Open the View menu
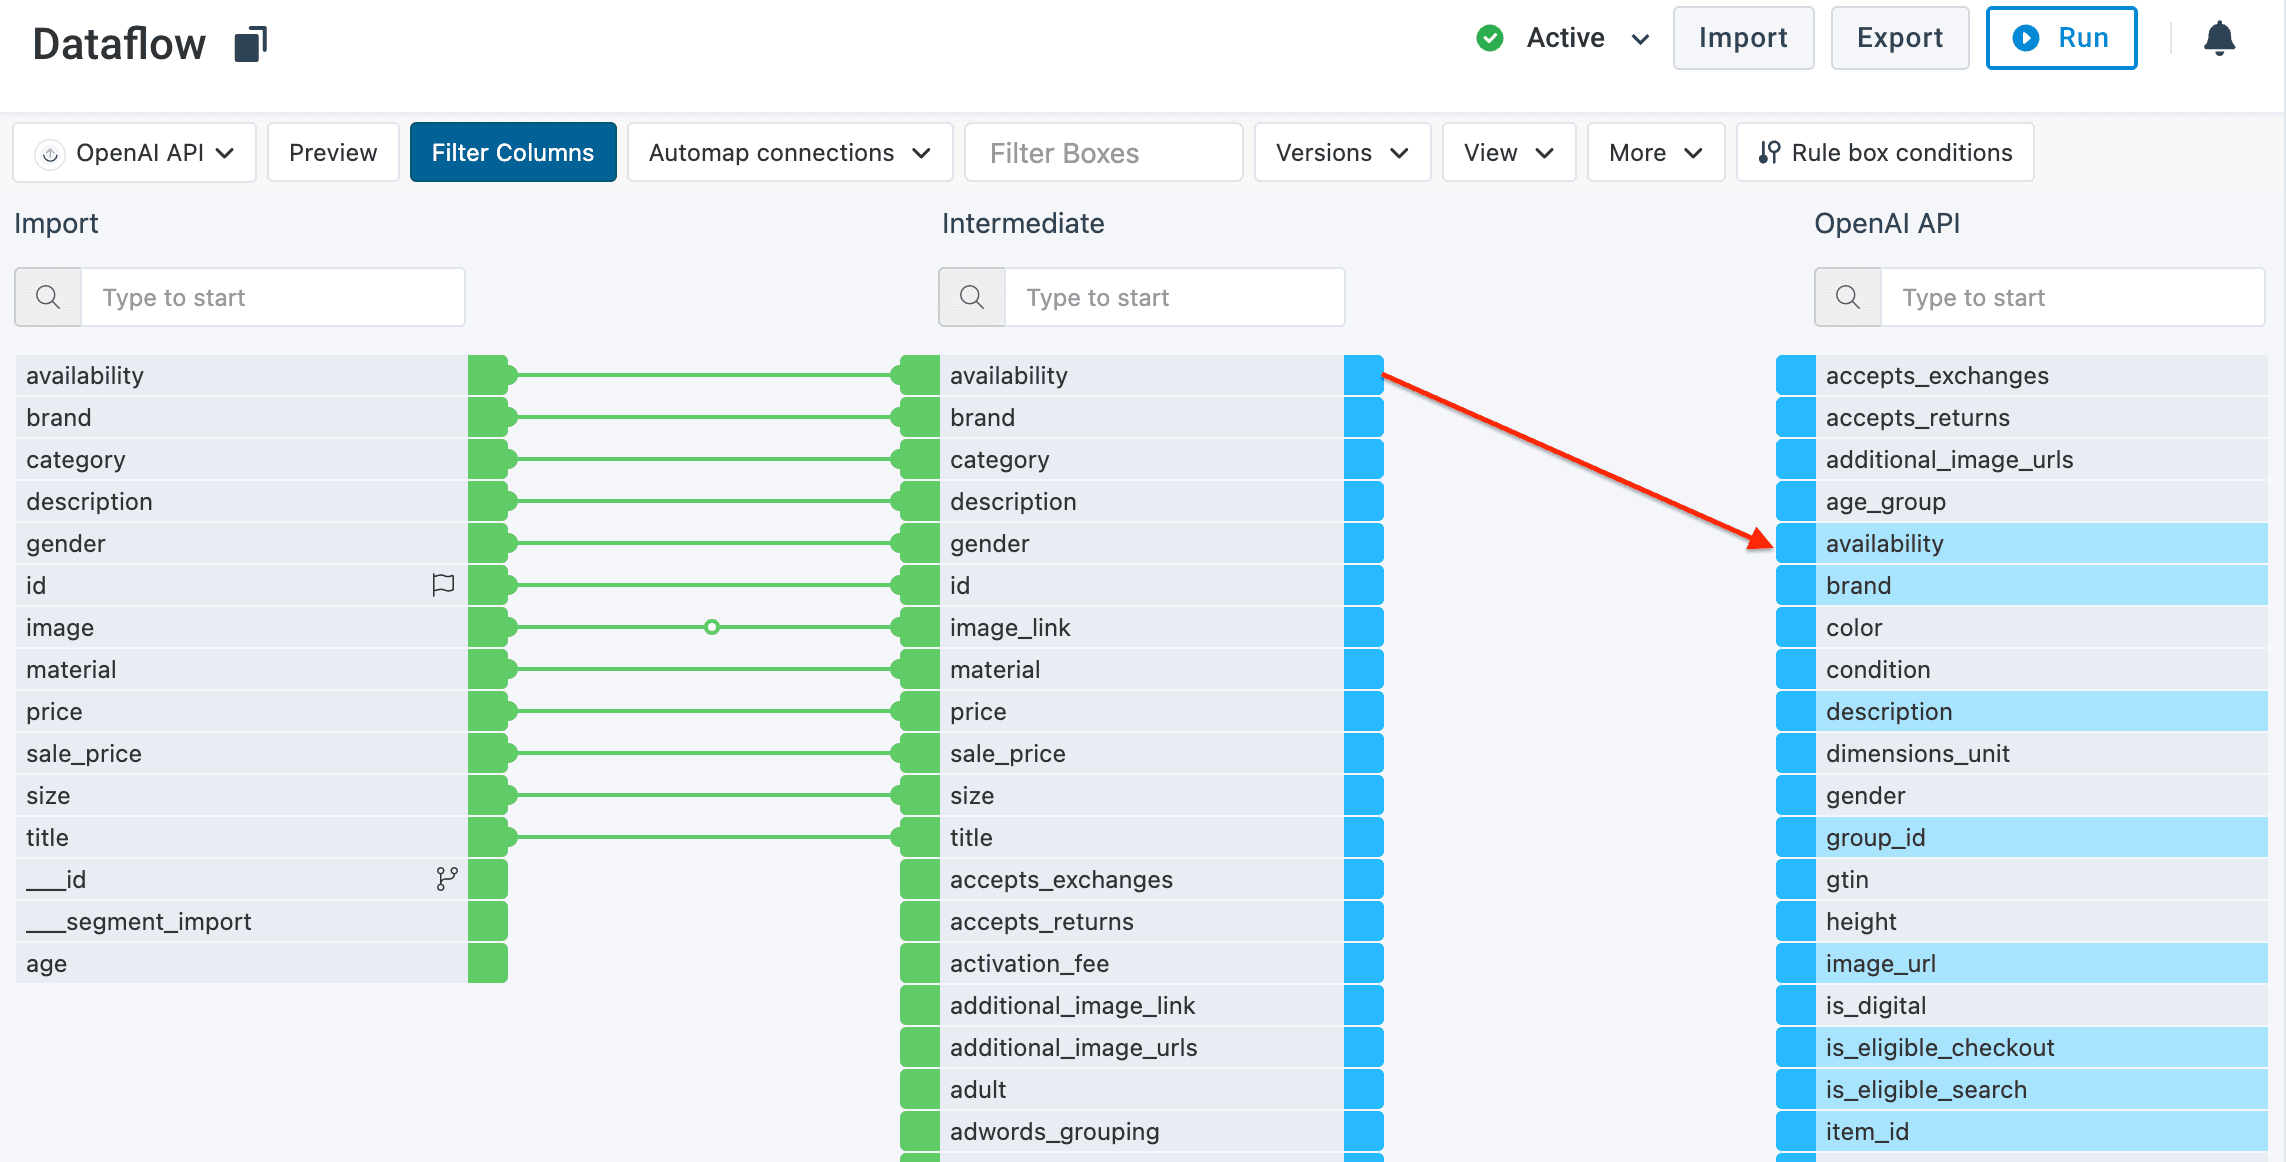The image size is (2286, 1162). tap(1508, 152)
